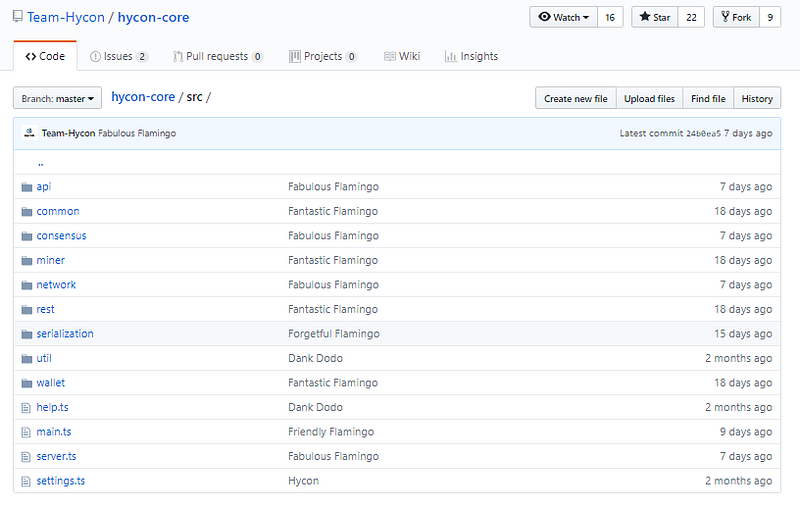Click '9 days ago' in main.ts row
Image resolution: width=800 pixels, height=515 pixels.
(746, 432)
